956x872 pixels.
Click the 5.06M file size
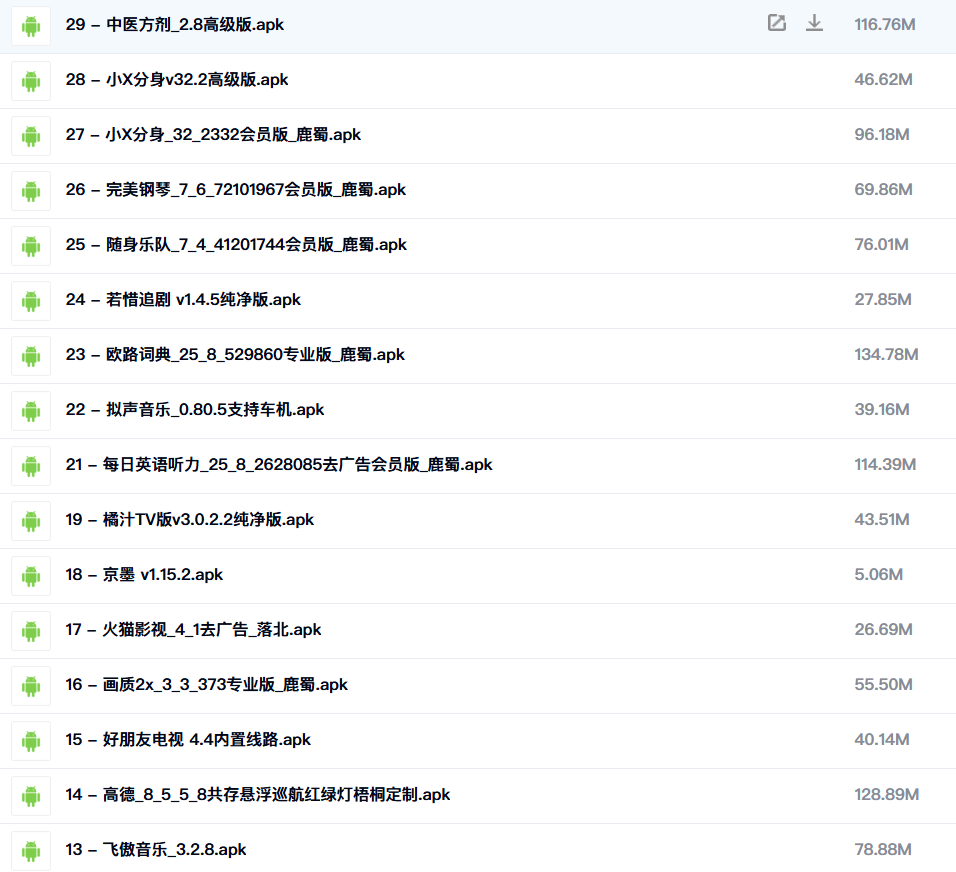click(x=879, y=574)
